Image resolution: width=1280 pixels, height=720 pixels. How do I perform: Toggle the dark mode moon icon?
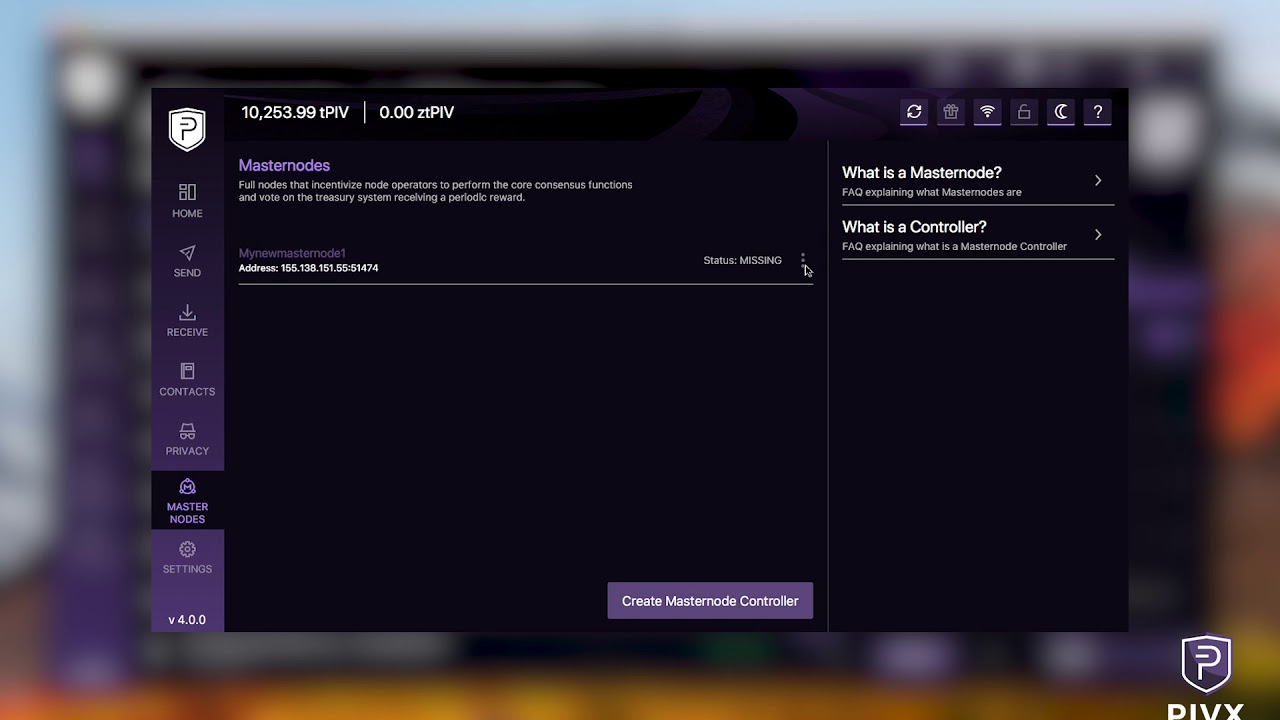click(1061, 112)
